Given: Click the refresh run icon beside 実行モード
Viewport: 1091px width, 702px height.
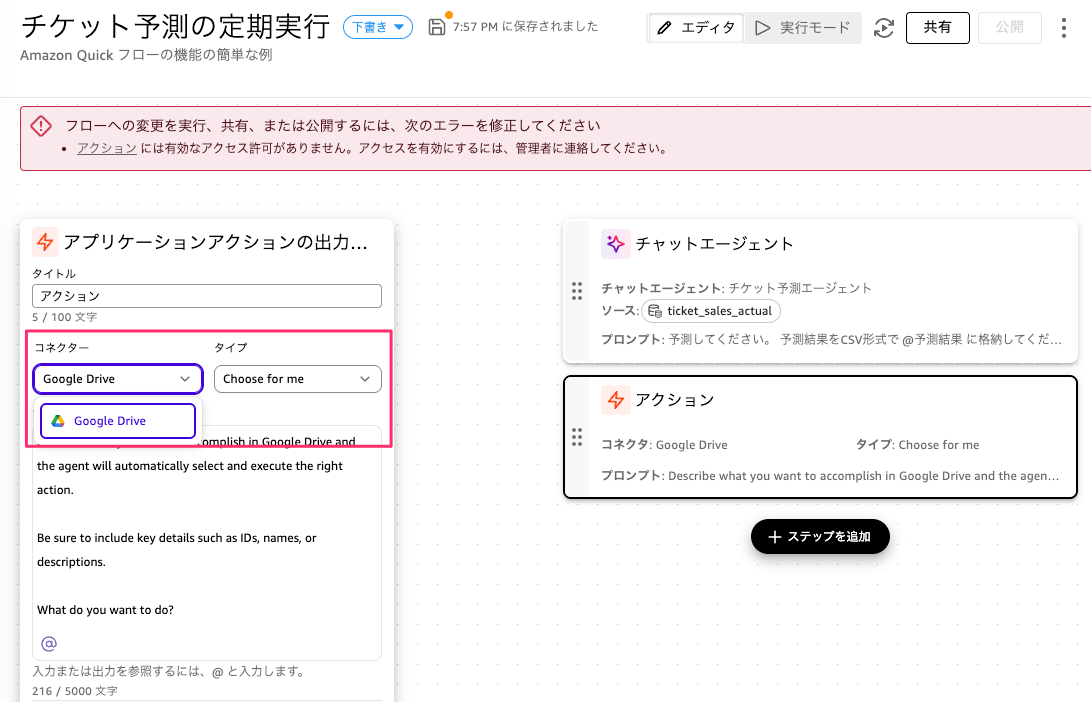Looking at the screenshot, I should pos(884,28).
